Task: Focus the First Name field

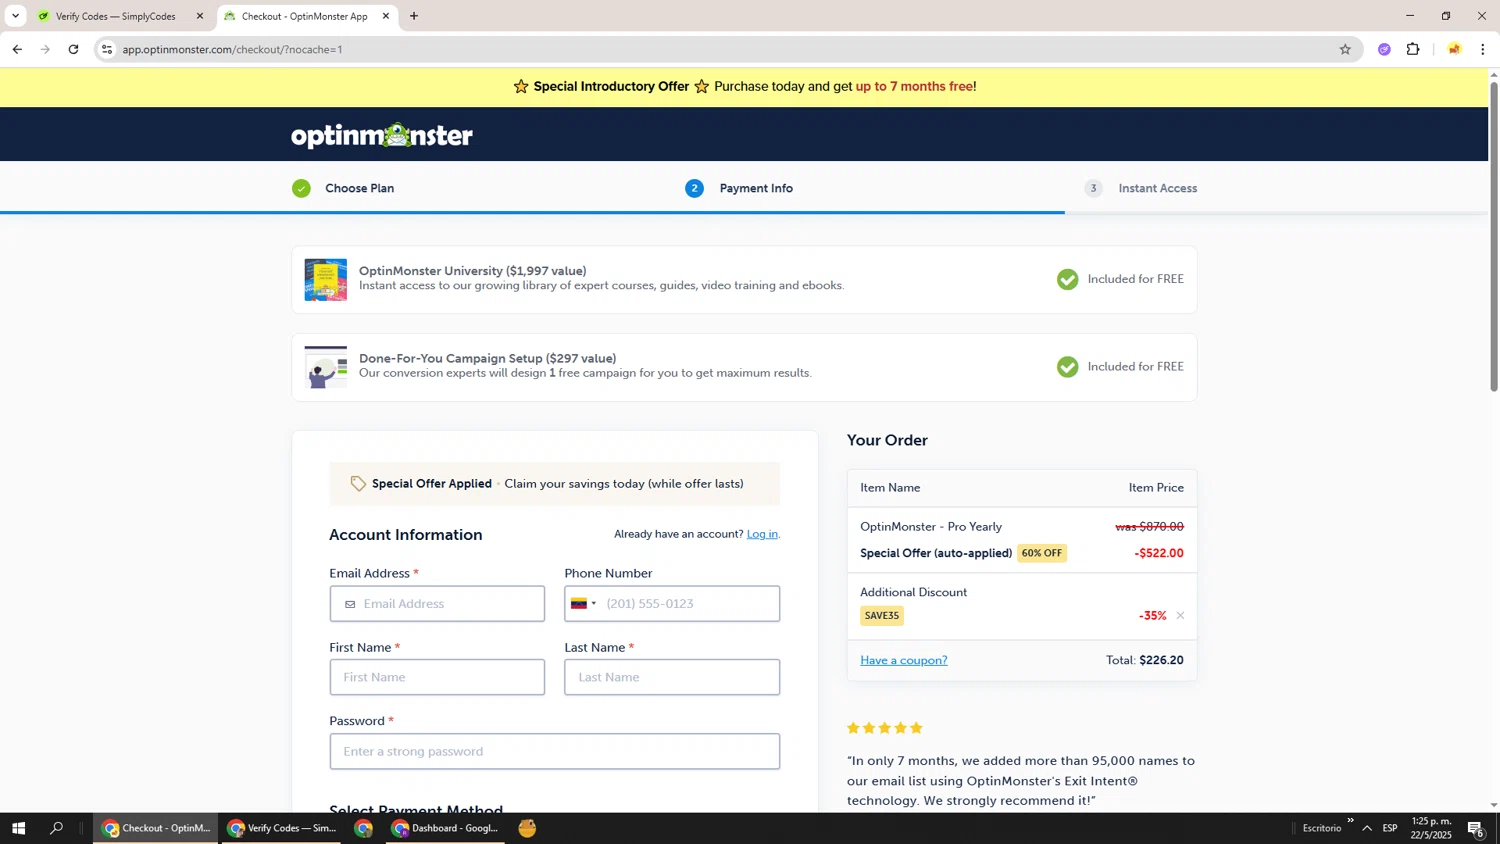Action: 437,677
